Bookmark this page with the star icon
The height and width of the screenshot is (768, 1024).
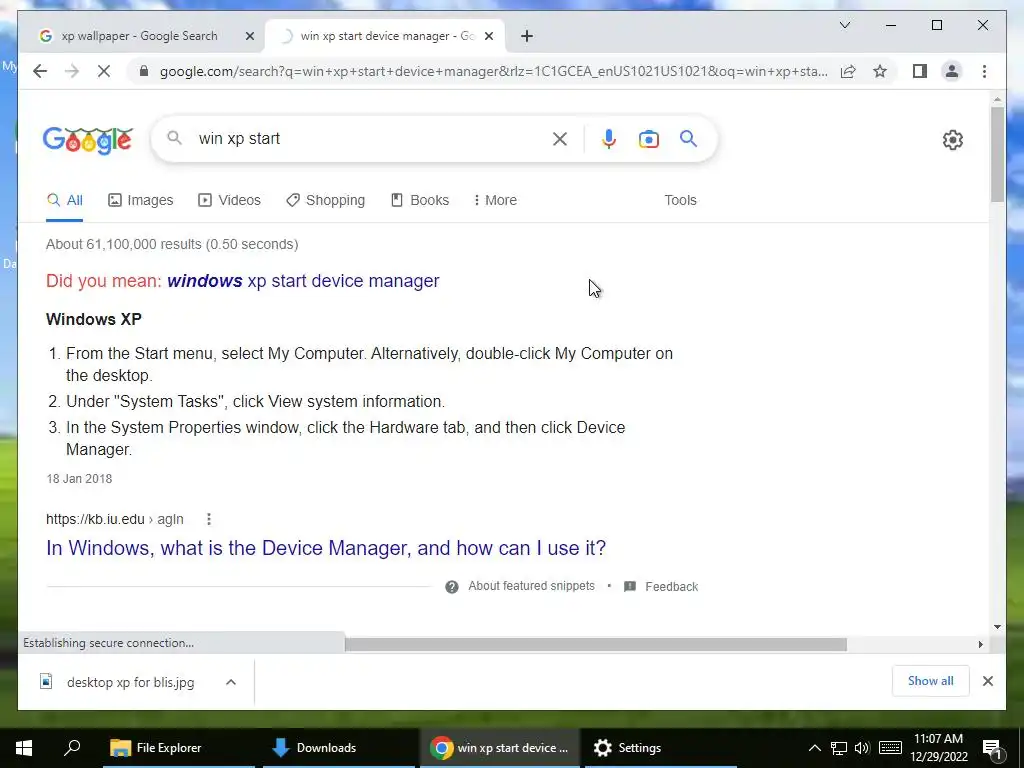(880, 71)
